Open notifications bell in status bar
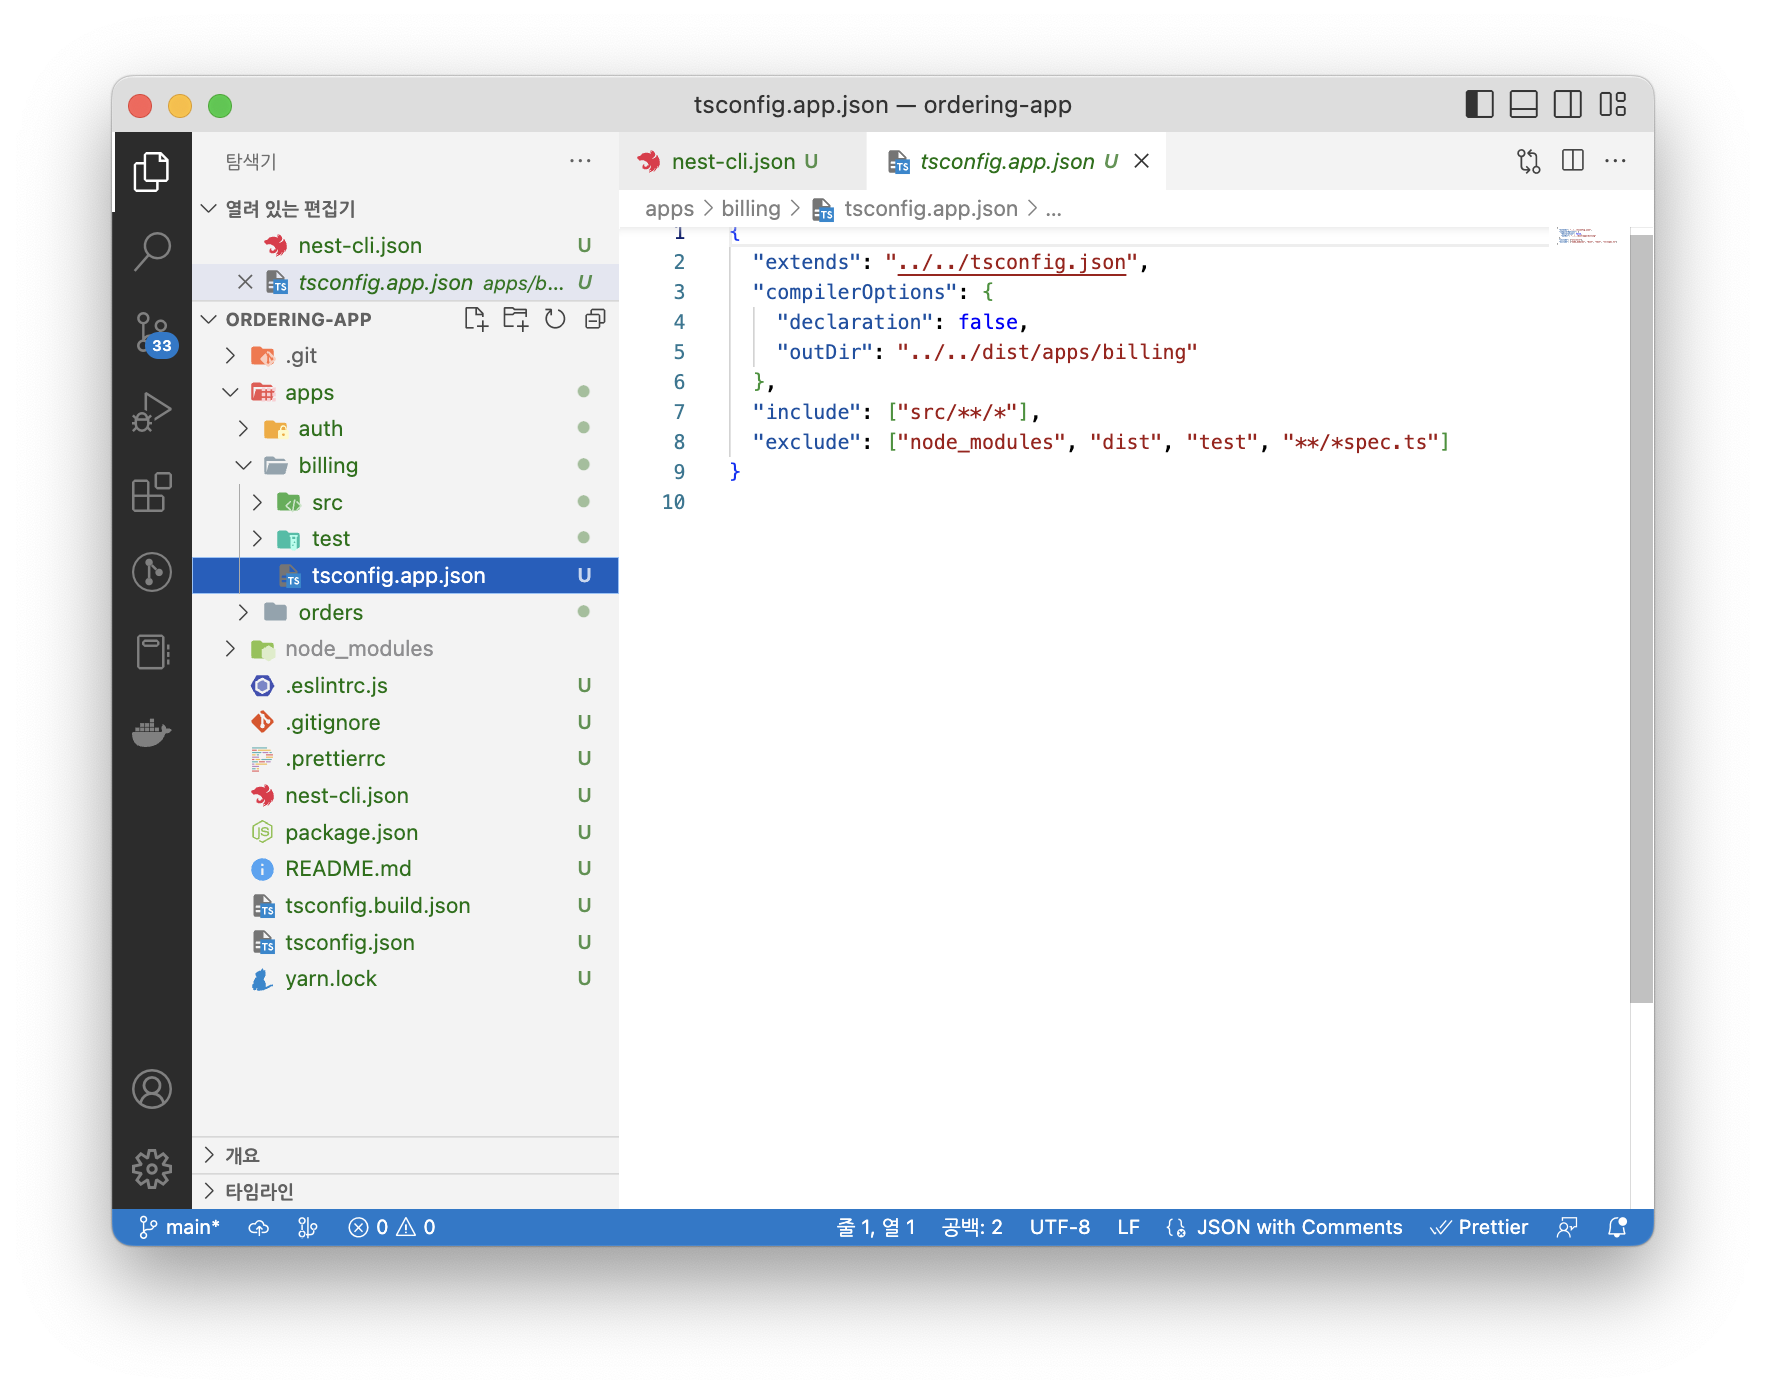Screen dimensions: 1766x1394 point(1617,1227)
